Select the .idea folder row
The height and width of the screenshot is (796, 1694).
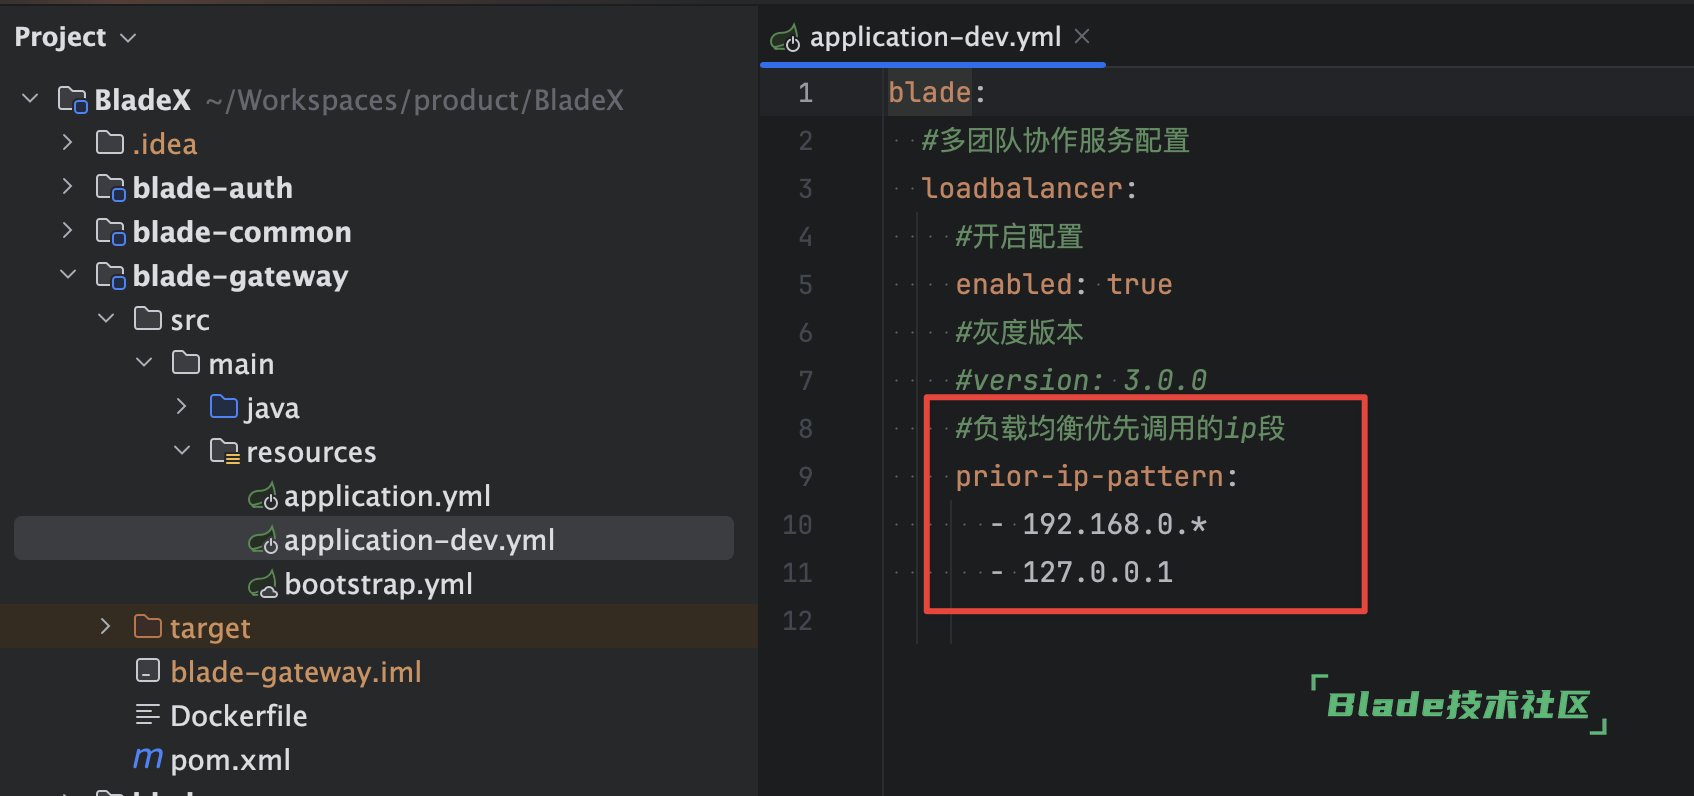pos(377,143)
